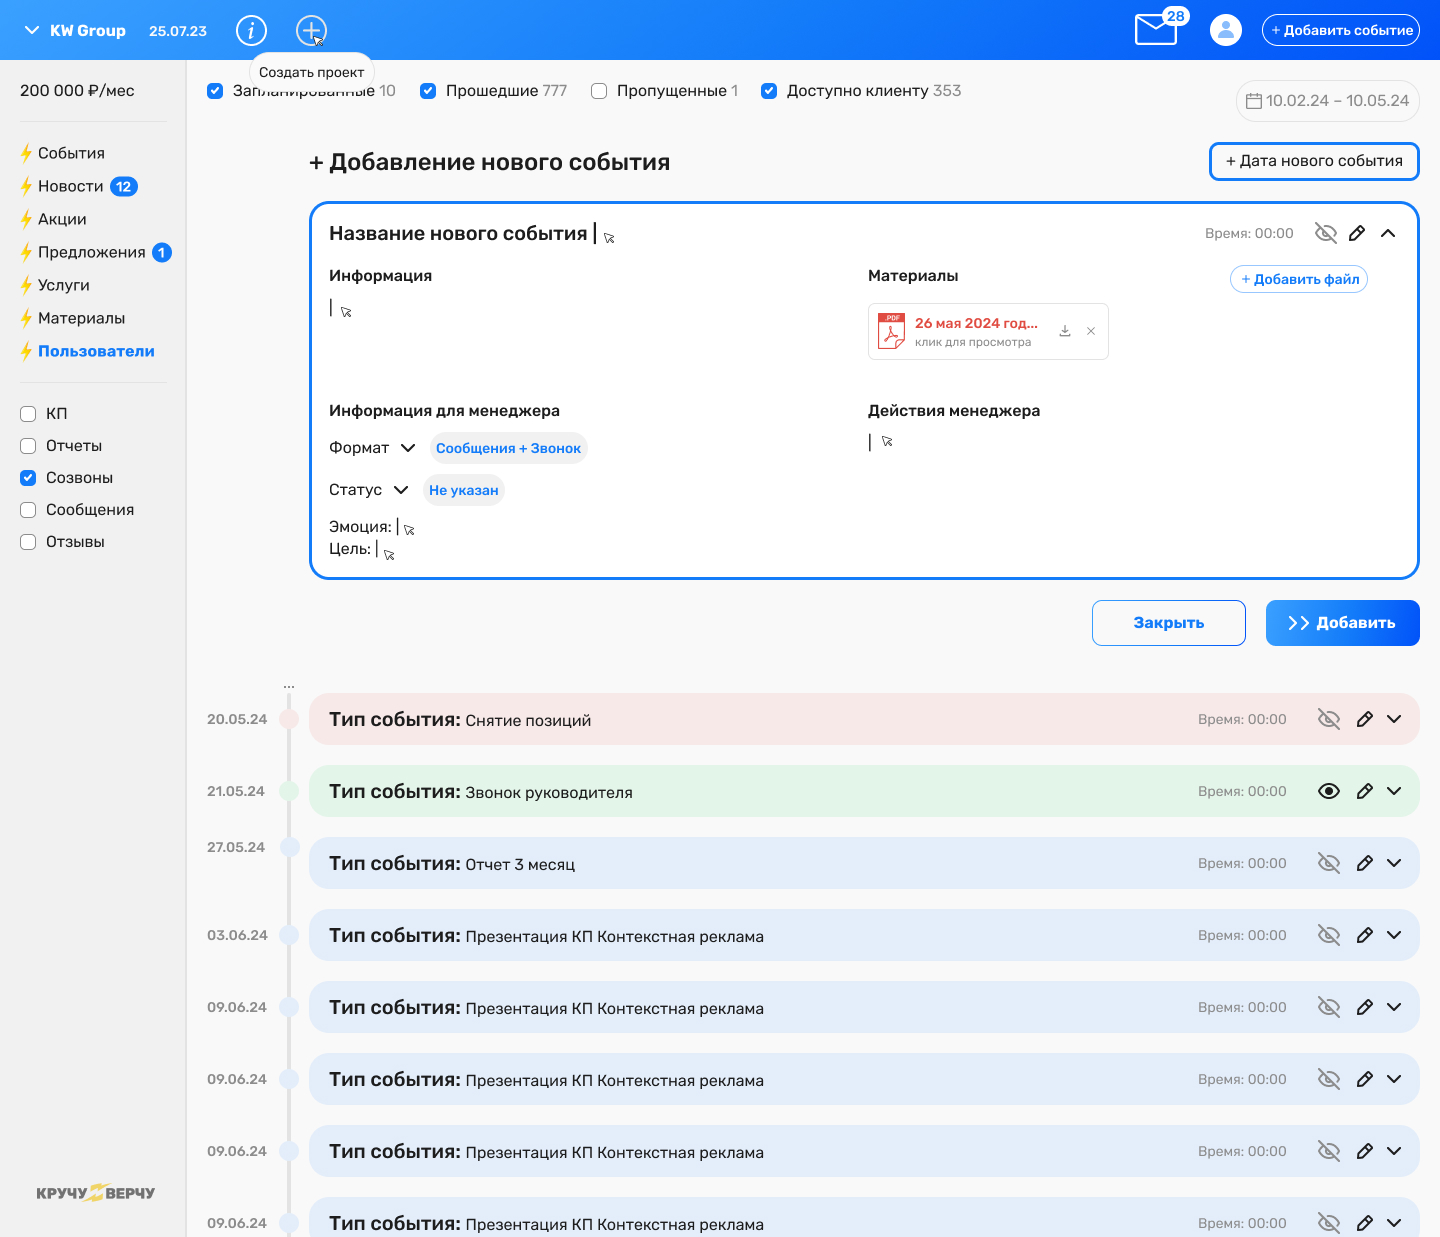Screen dimensions: 1440x1237
Task: Expand the Отчет 3 месяц event
Action: pyautogui.click(x=1394, y=863)
